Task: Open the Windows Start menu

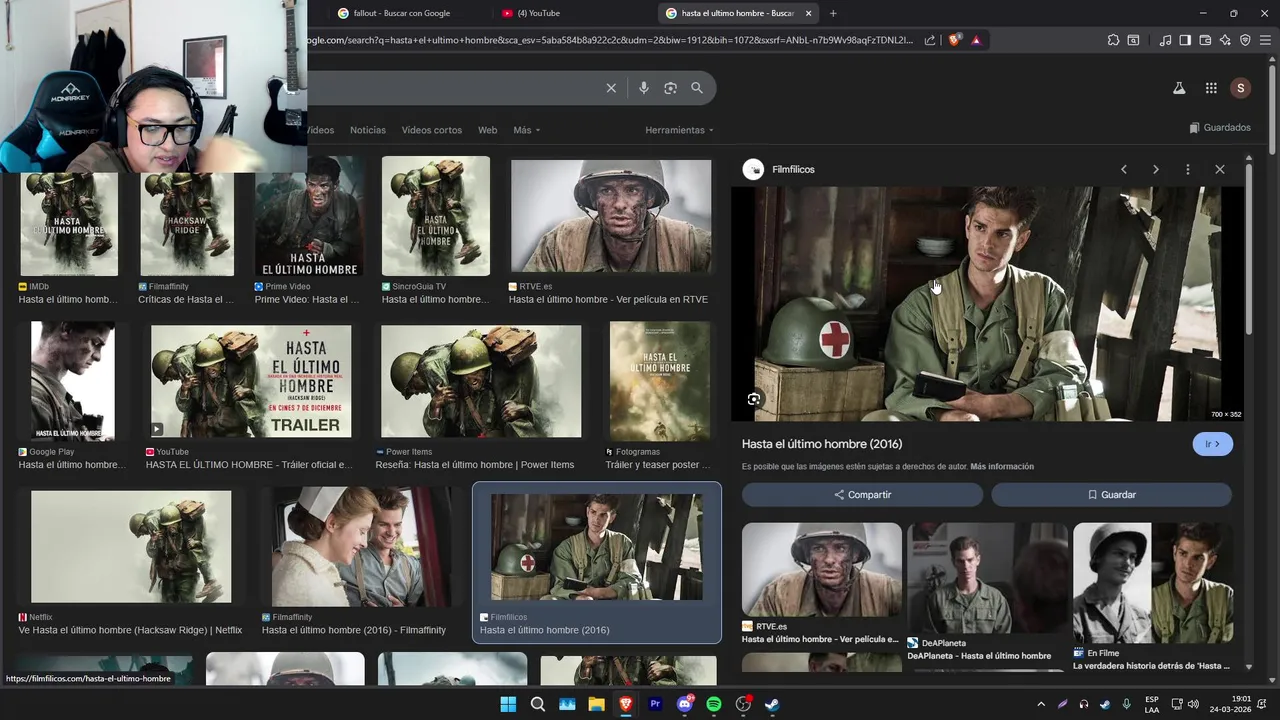Action: click(x=508, y=704)
